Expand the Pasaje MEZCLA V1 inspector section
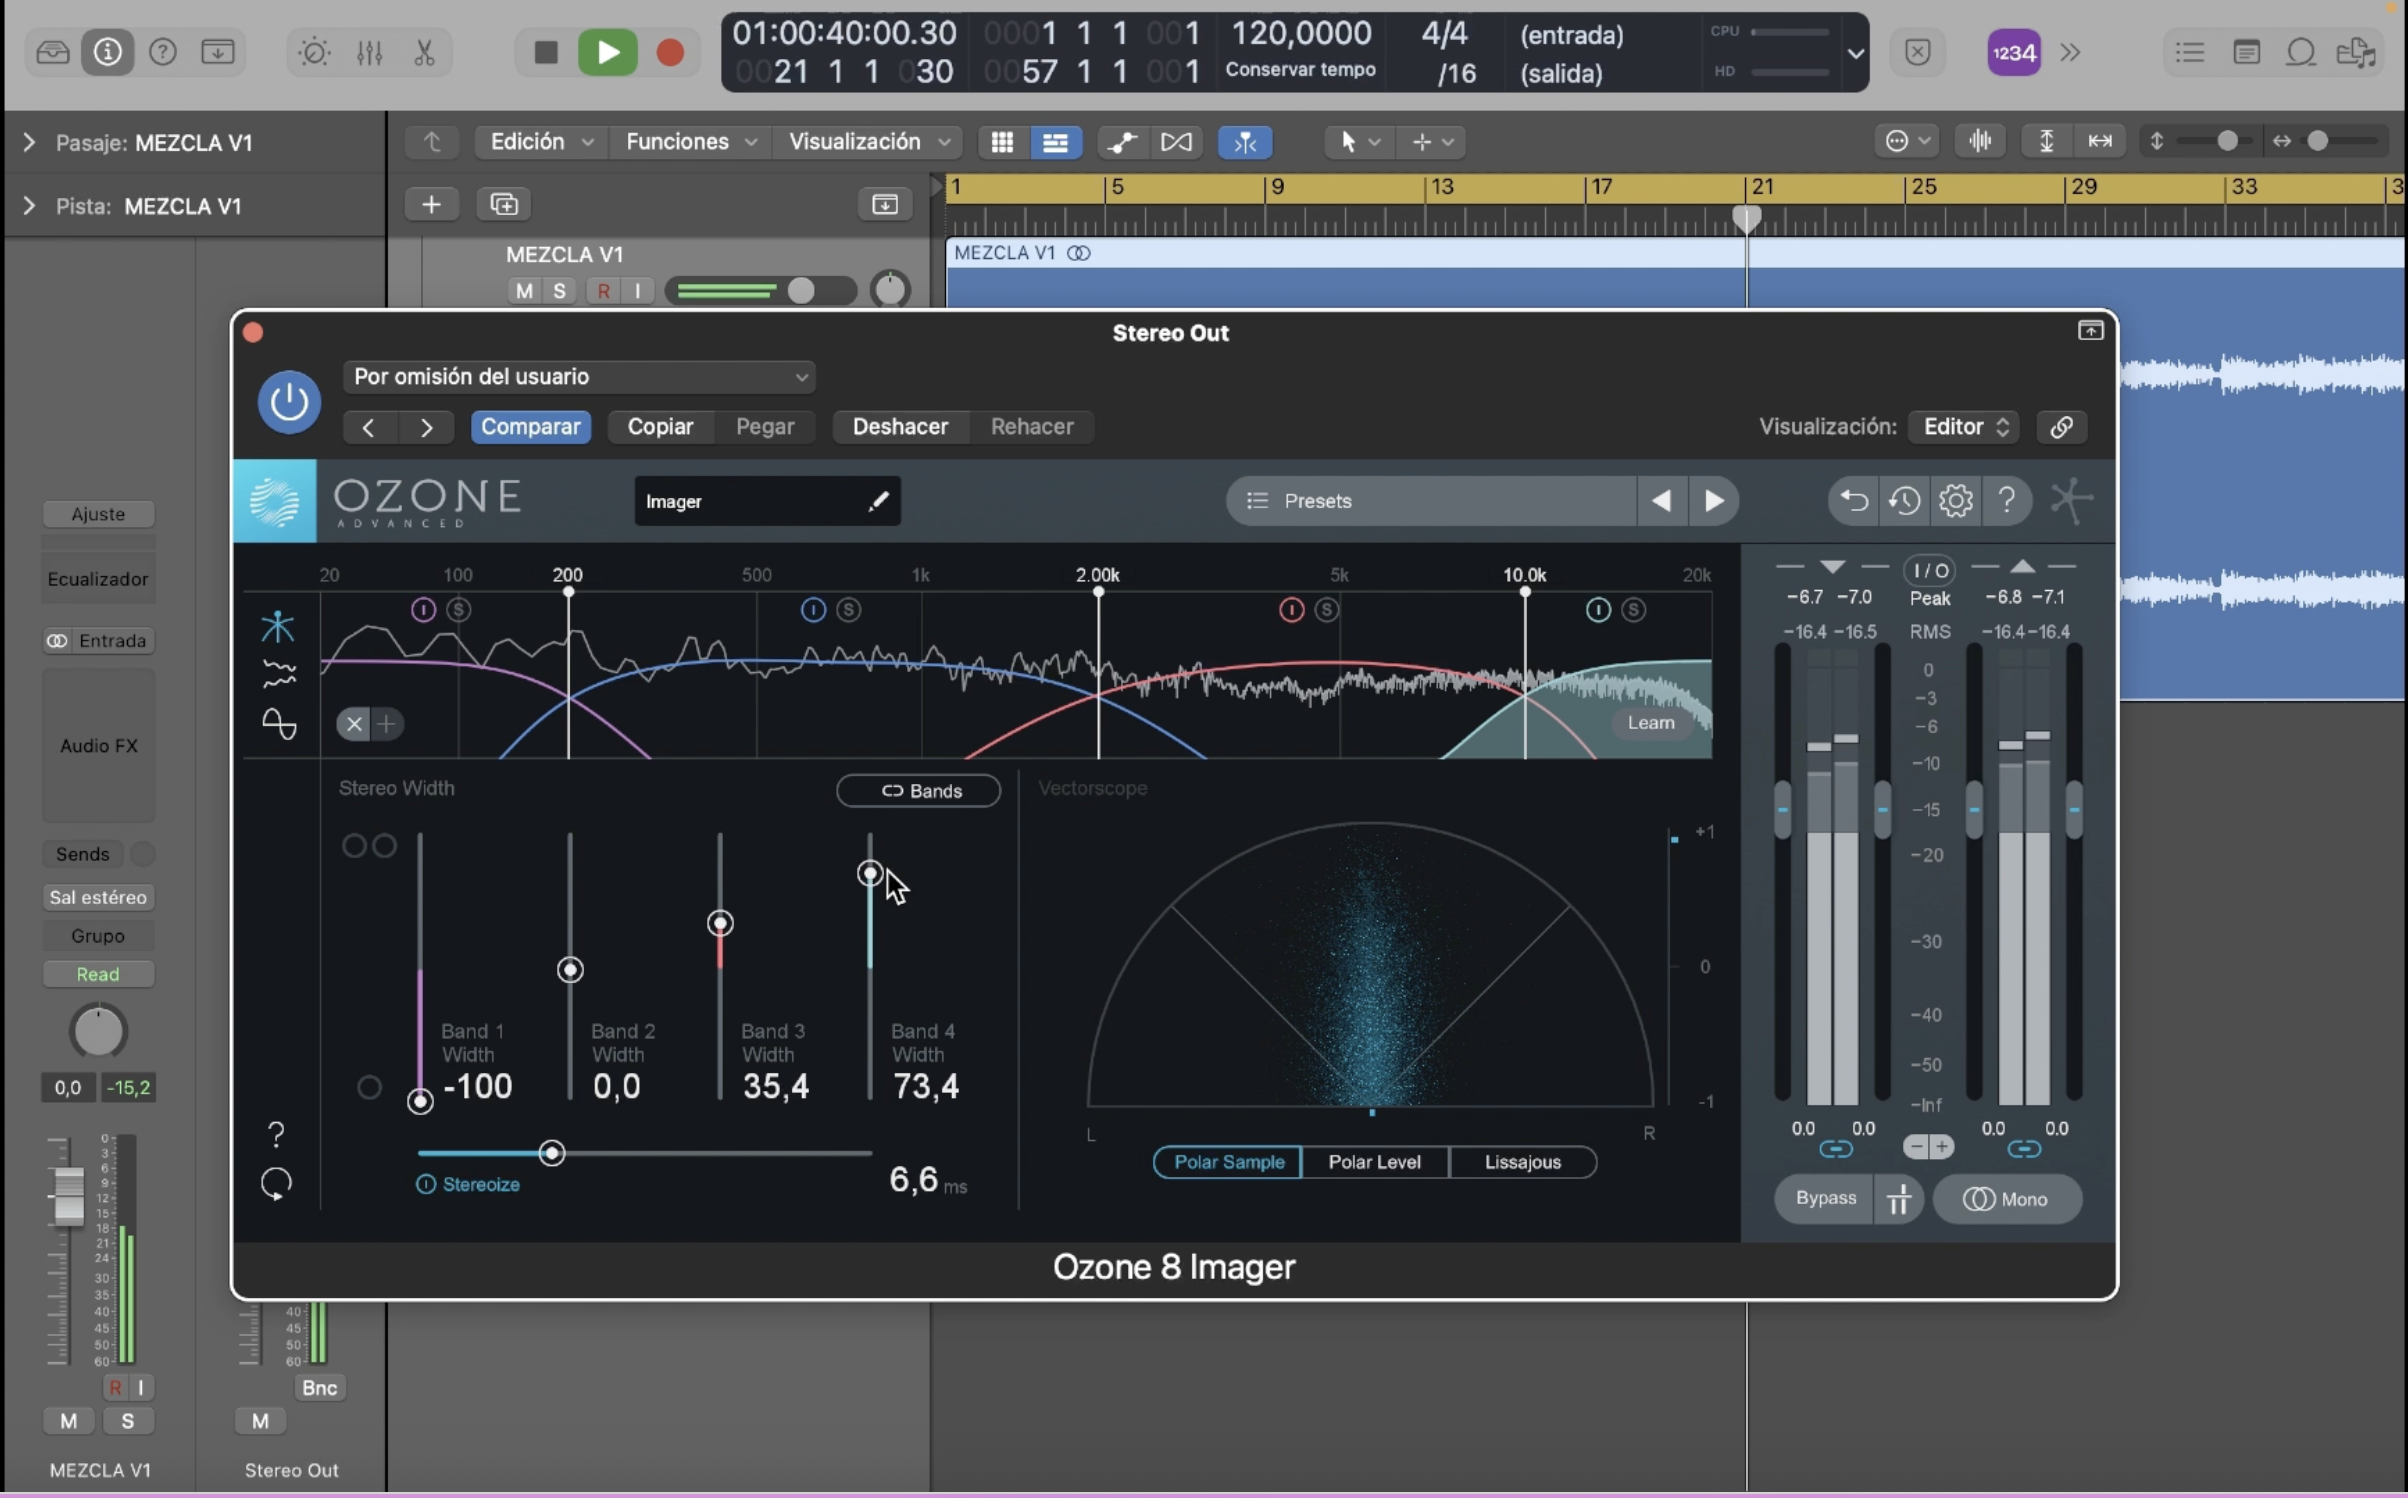Viewport: 2408px width, 1498px height. (29, 143)
